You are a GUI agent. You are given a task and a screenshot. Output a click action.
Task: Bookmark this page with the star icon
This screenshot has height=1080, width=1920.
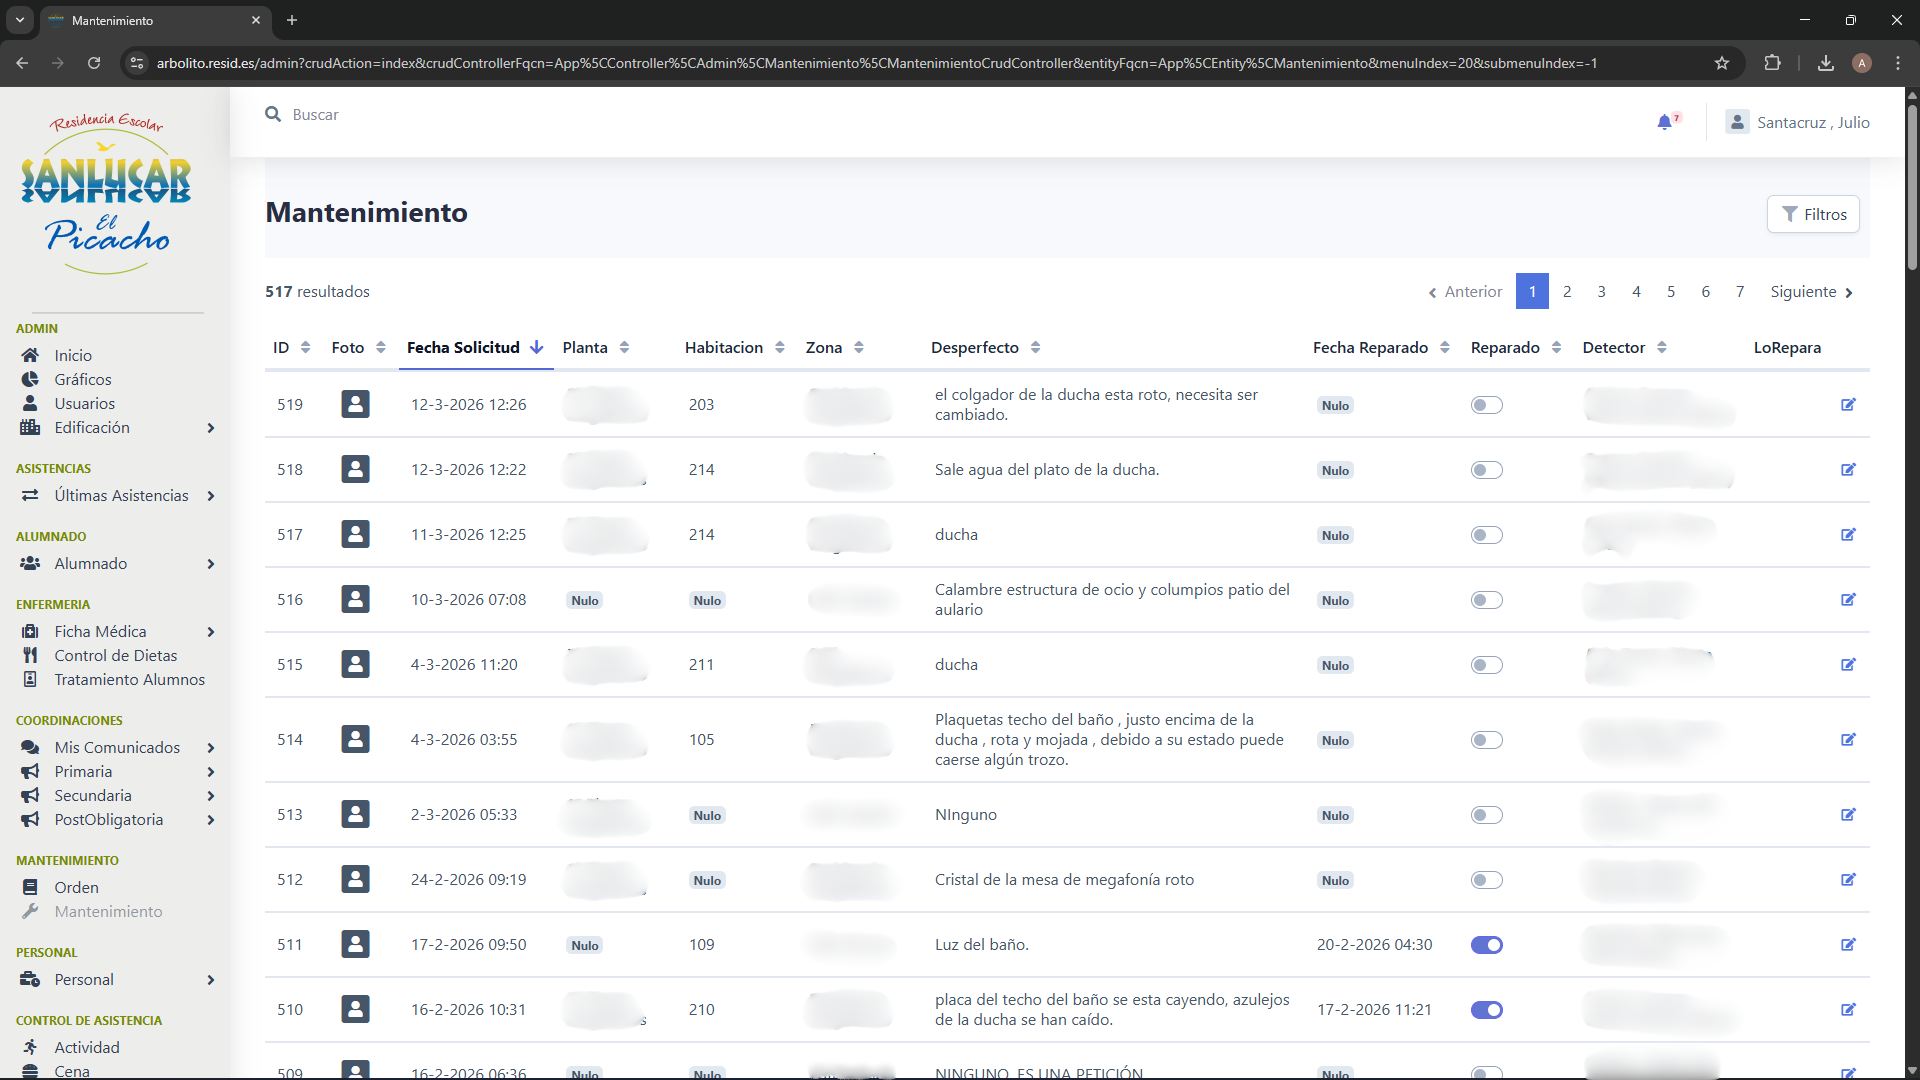(x=1722, y=63)
